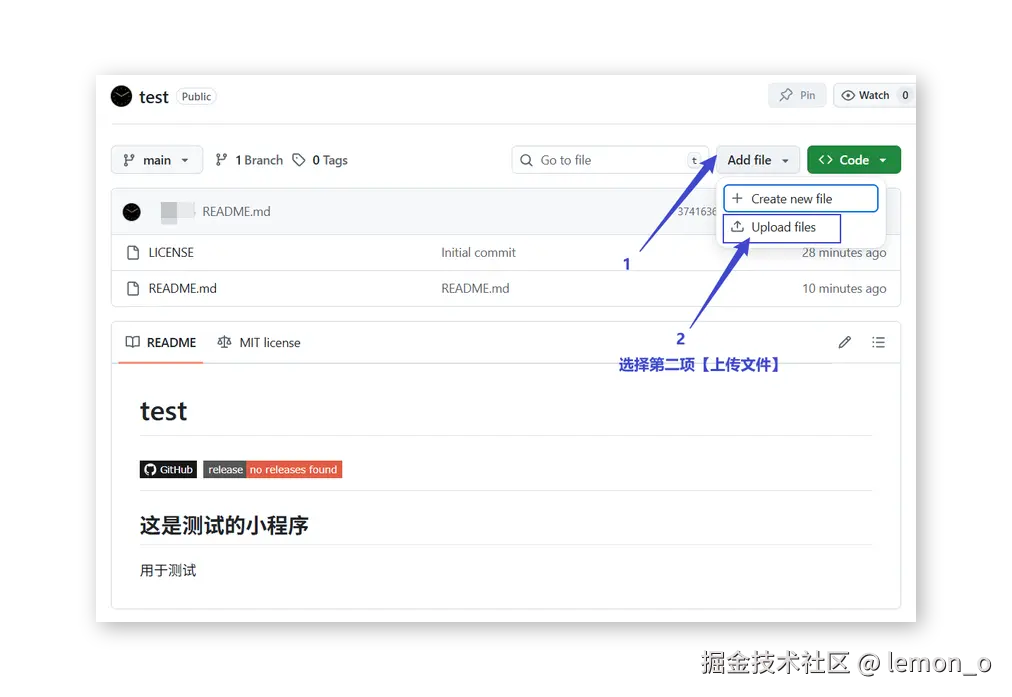This screenshot has height=697, width=1012.
Task: Select Upload files from the menu
Action: pyautogui.click(x=781, y=227)
